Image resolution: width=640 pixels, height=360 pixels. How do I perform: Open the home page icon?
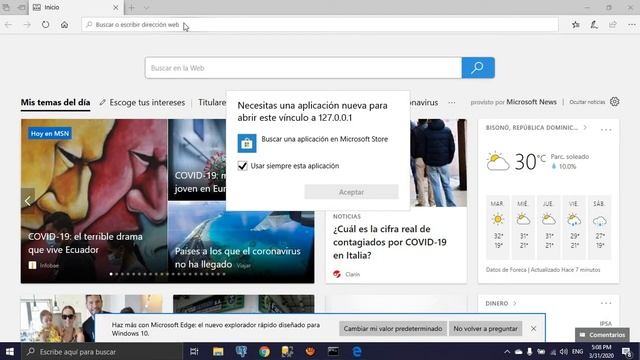pos(64,25)
